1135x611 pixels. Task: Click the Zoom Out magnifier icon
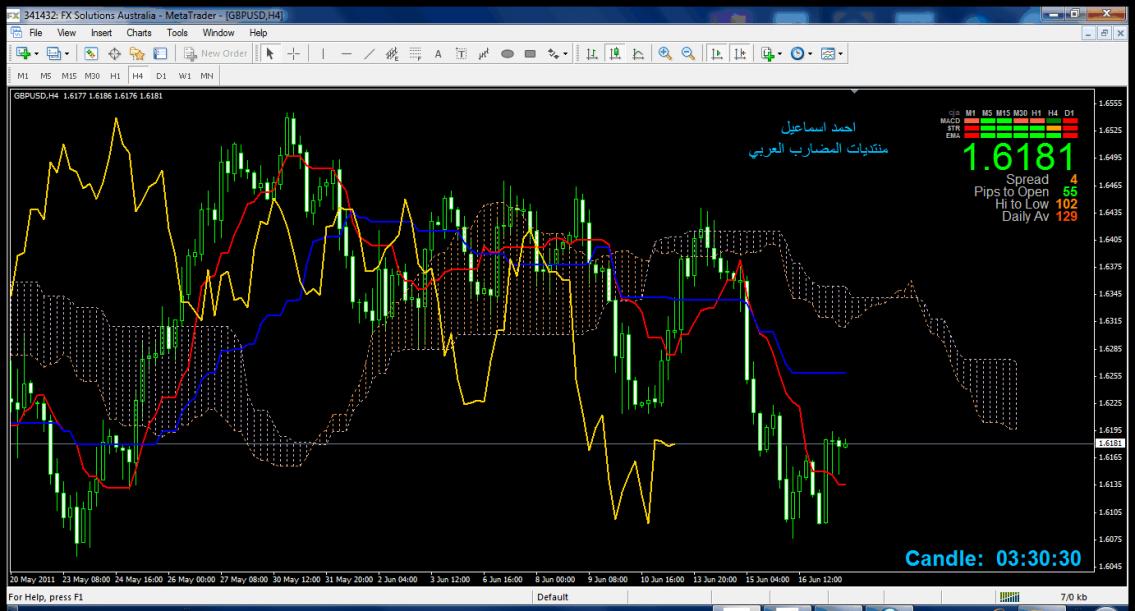click(x=687, y=53)
